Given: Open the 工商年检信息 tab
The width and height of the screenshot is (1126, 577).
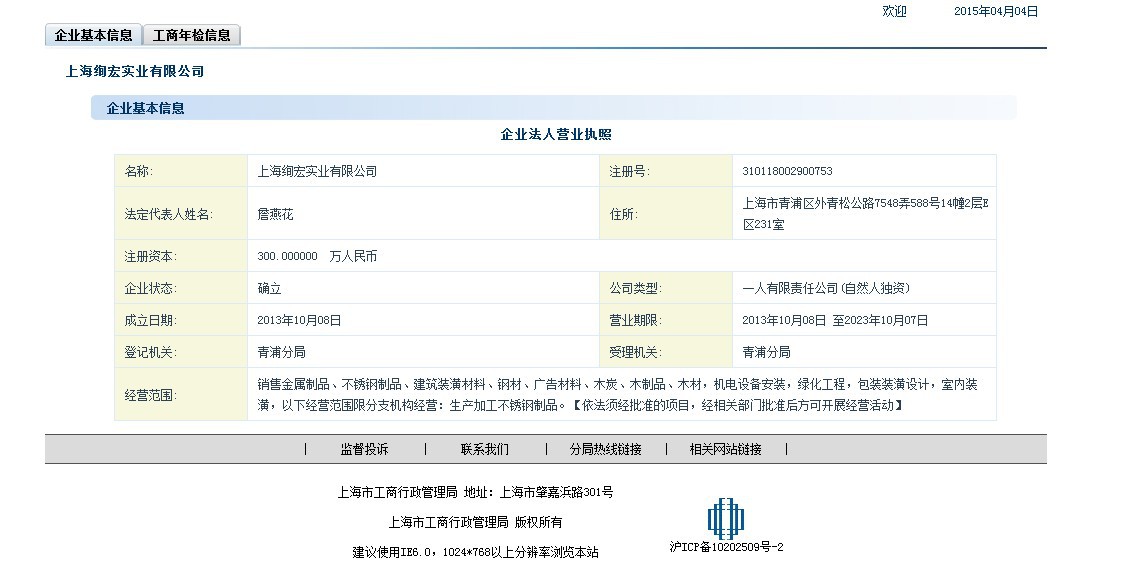Looking at the screenshot, I should (x=192, y=35).
